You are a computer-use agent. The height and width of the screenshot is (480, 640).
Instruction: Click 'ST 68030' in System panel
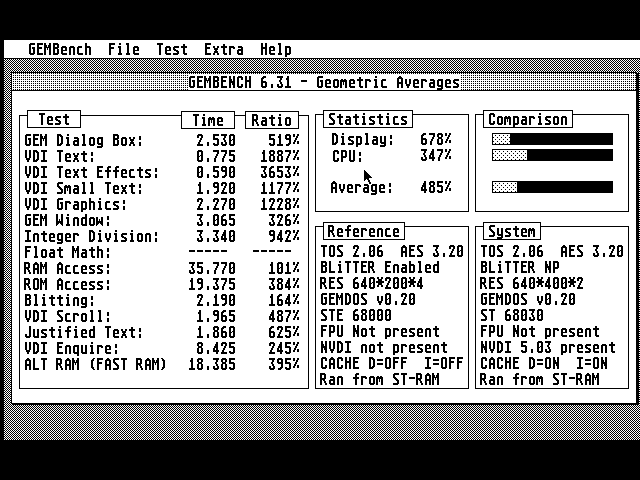coord(511,315)
